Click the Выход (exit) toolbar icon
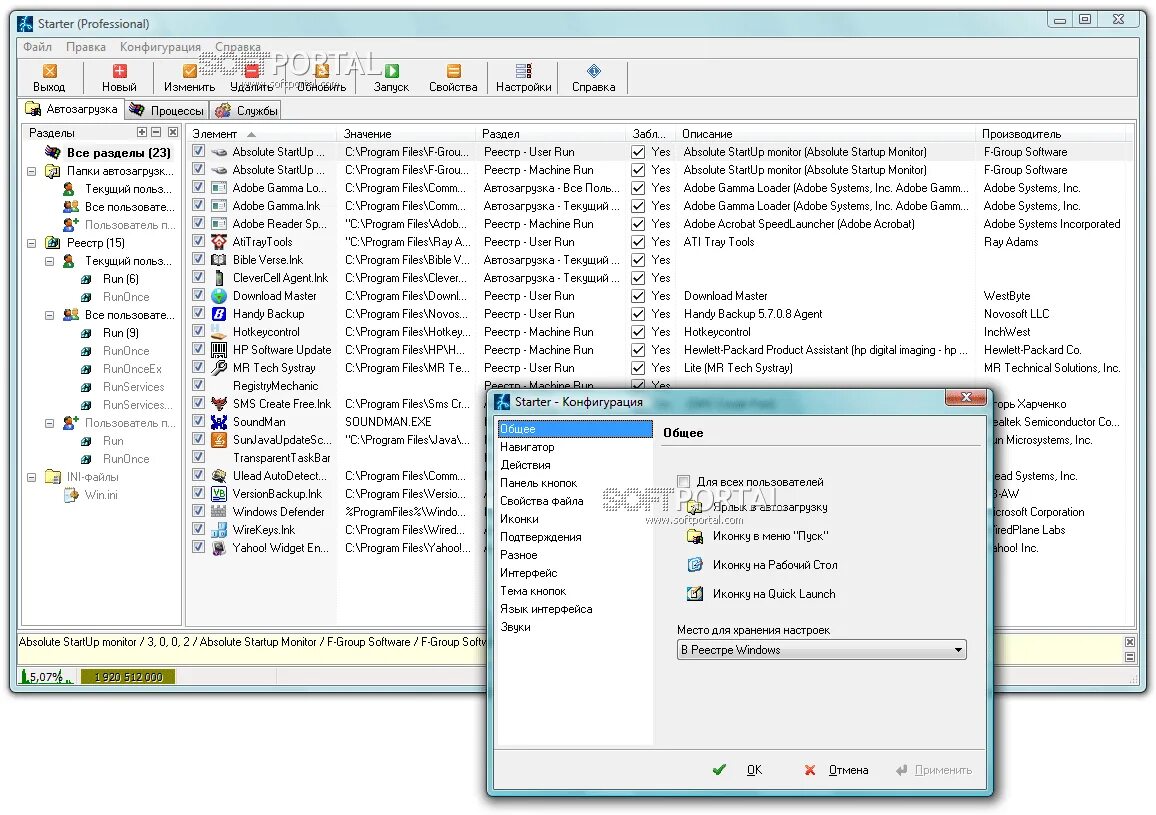 [x=49, y=71]
